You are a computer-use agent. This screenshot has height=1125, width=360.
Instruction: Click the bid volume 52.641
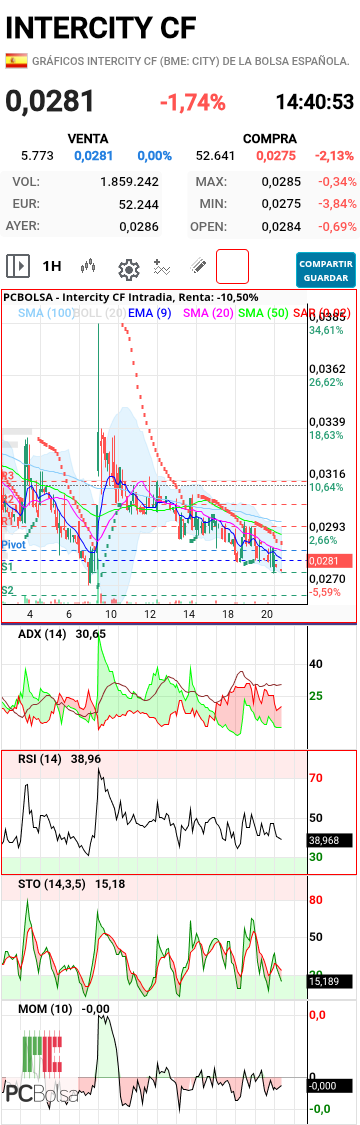click(x=215, y=156)
